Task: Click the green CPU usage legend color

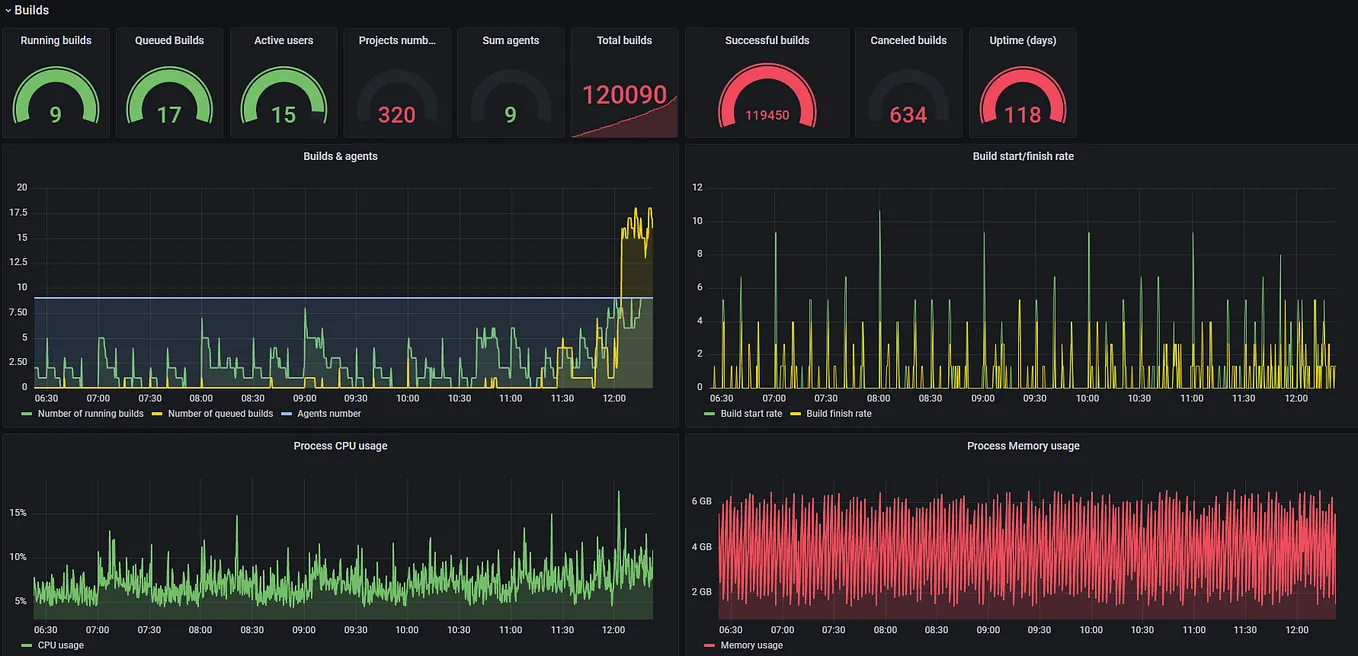Action: (26, 646)
